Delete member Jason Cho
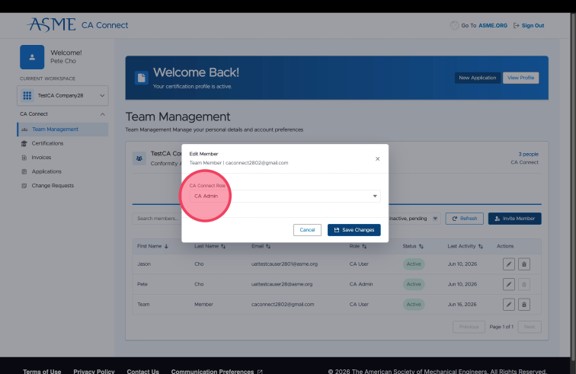The height and width of the screenshot is (374, 576). tap(524, 264)
